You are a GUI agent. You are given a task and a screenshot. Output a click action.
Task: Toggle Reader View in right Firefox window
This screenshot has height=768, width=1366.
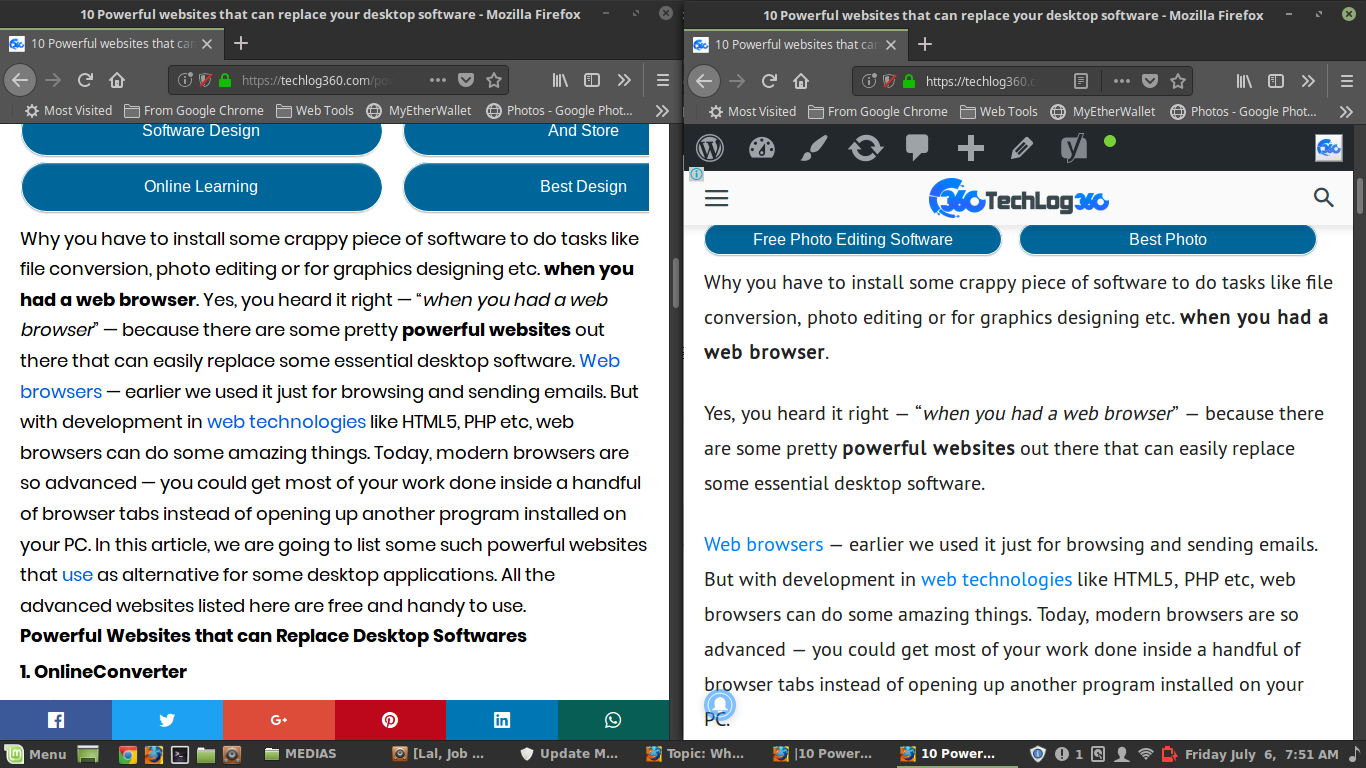tap(1080, 81)
